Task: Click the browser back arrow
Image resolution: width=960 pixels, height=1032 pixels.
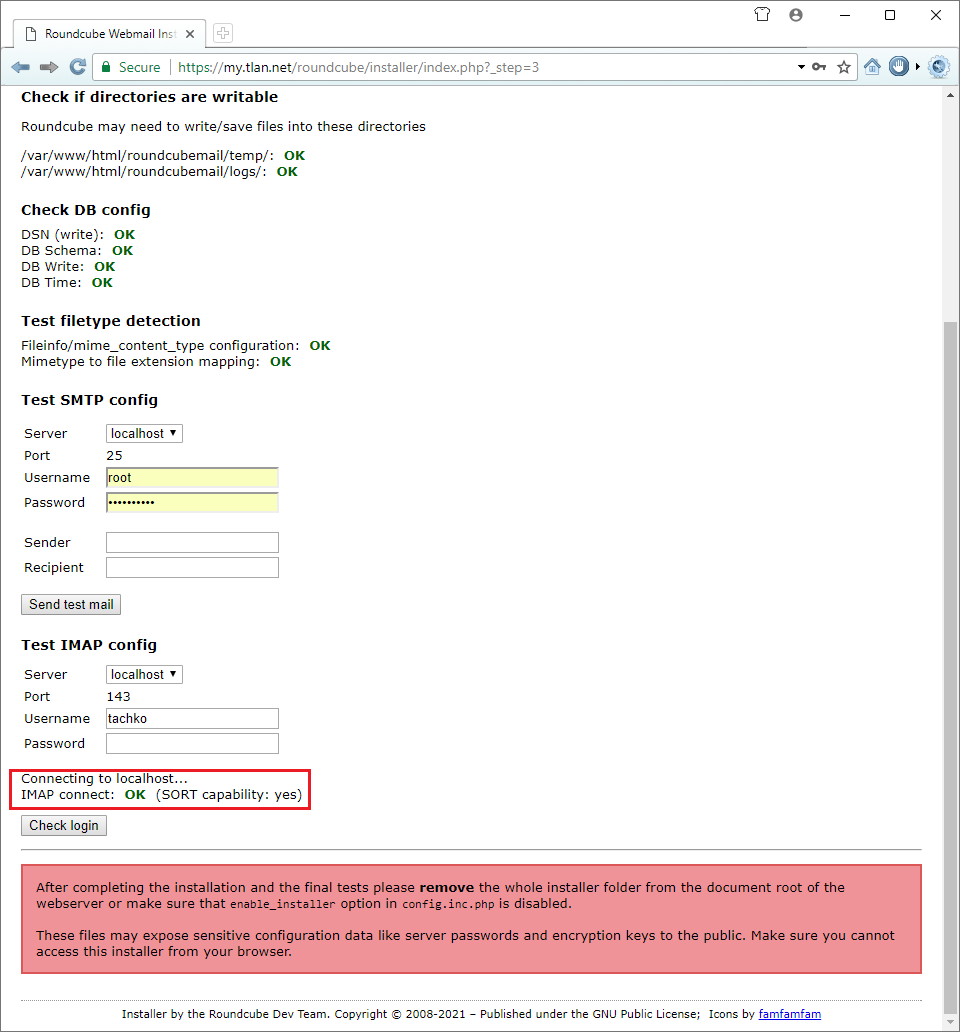Action: point(21,67)
